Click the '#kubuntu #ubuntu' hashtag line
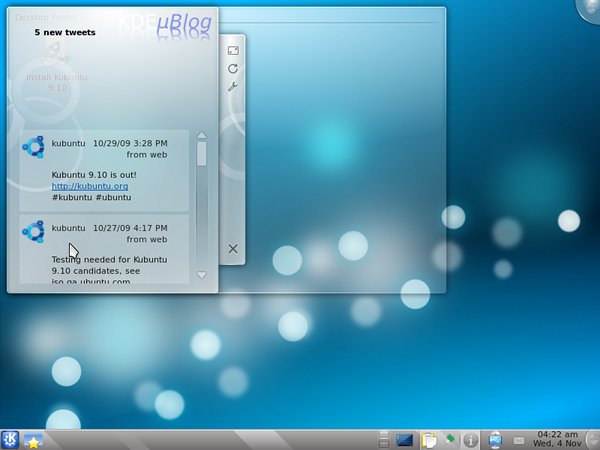The image size is (600, 450). [91, 197]
